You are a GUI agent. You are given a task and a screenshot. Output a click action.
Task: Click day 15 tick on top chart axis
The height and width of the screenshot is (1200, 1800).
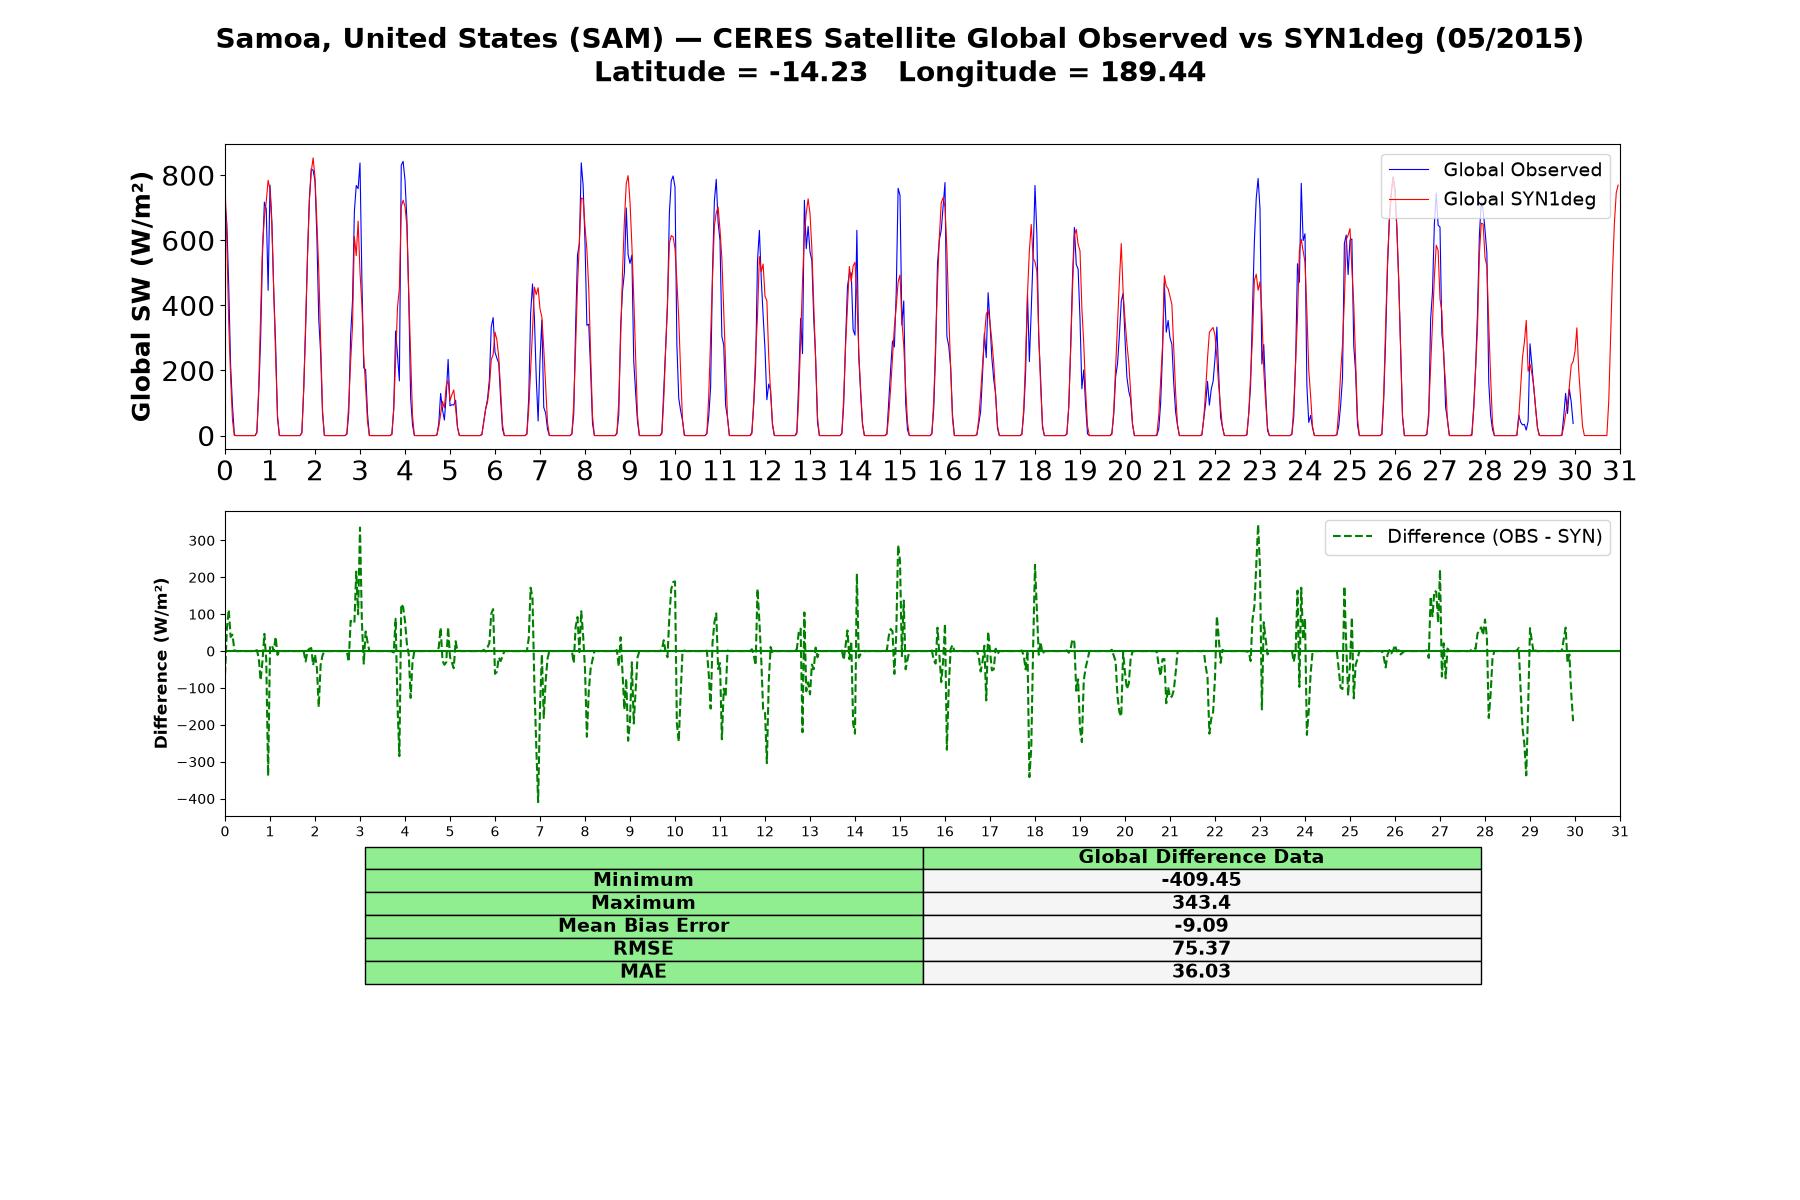coord(900,470)
